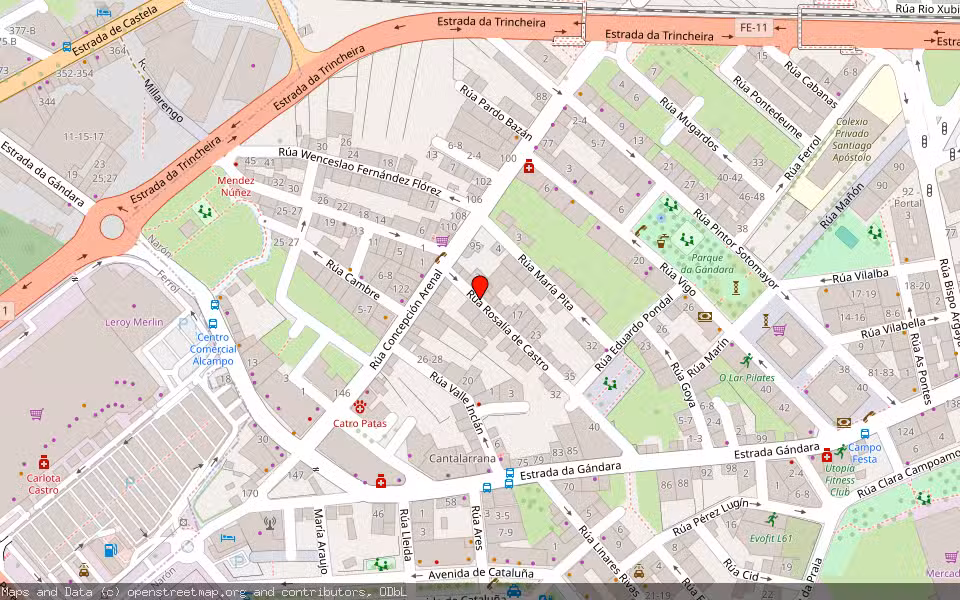This screenshot has height=600, width=960.
Task: Click the O Lar Pilates label
Action: (747, 378)
